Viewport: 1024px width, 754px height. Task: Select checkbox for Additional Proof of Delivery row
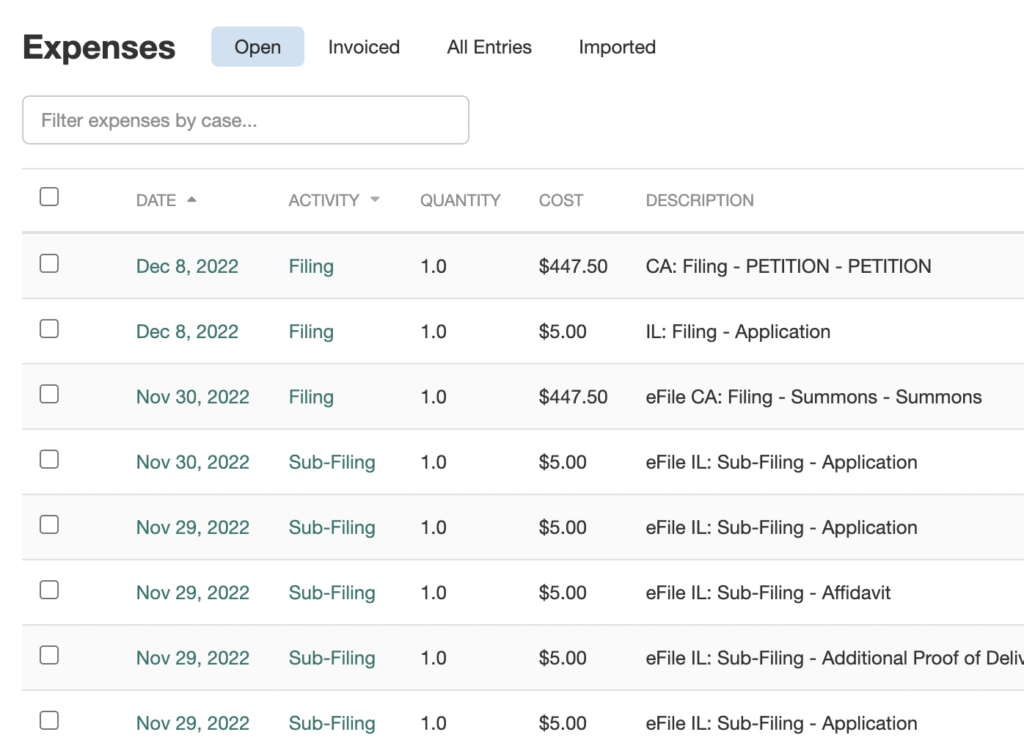[49, 655]
